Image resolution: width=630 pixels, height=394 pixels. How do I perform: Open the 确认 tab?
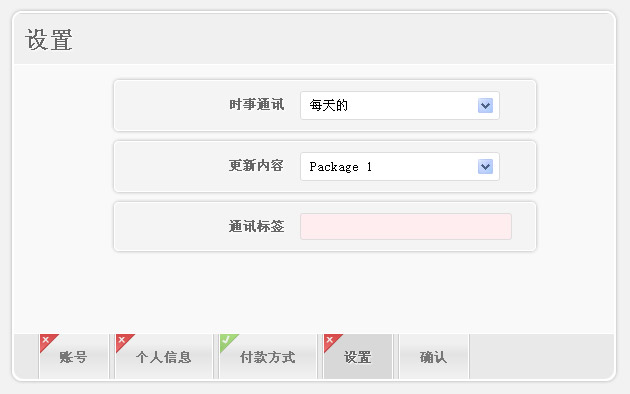pos(434,357)
